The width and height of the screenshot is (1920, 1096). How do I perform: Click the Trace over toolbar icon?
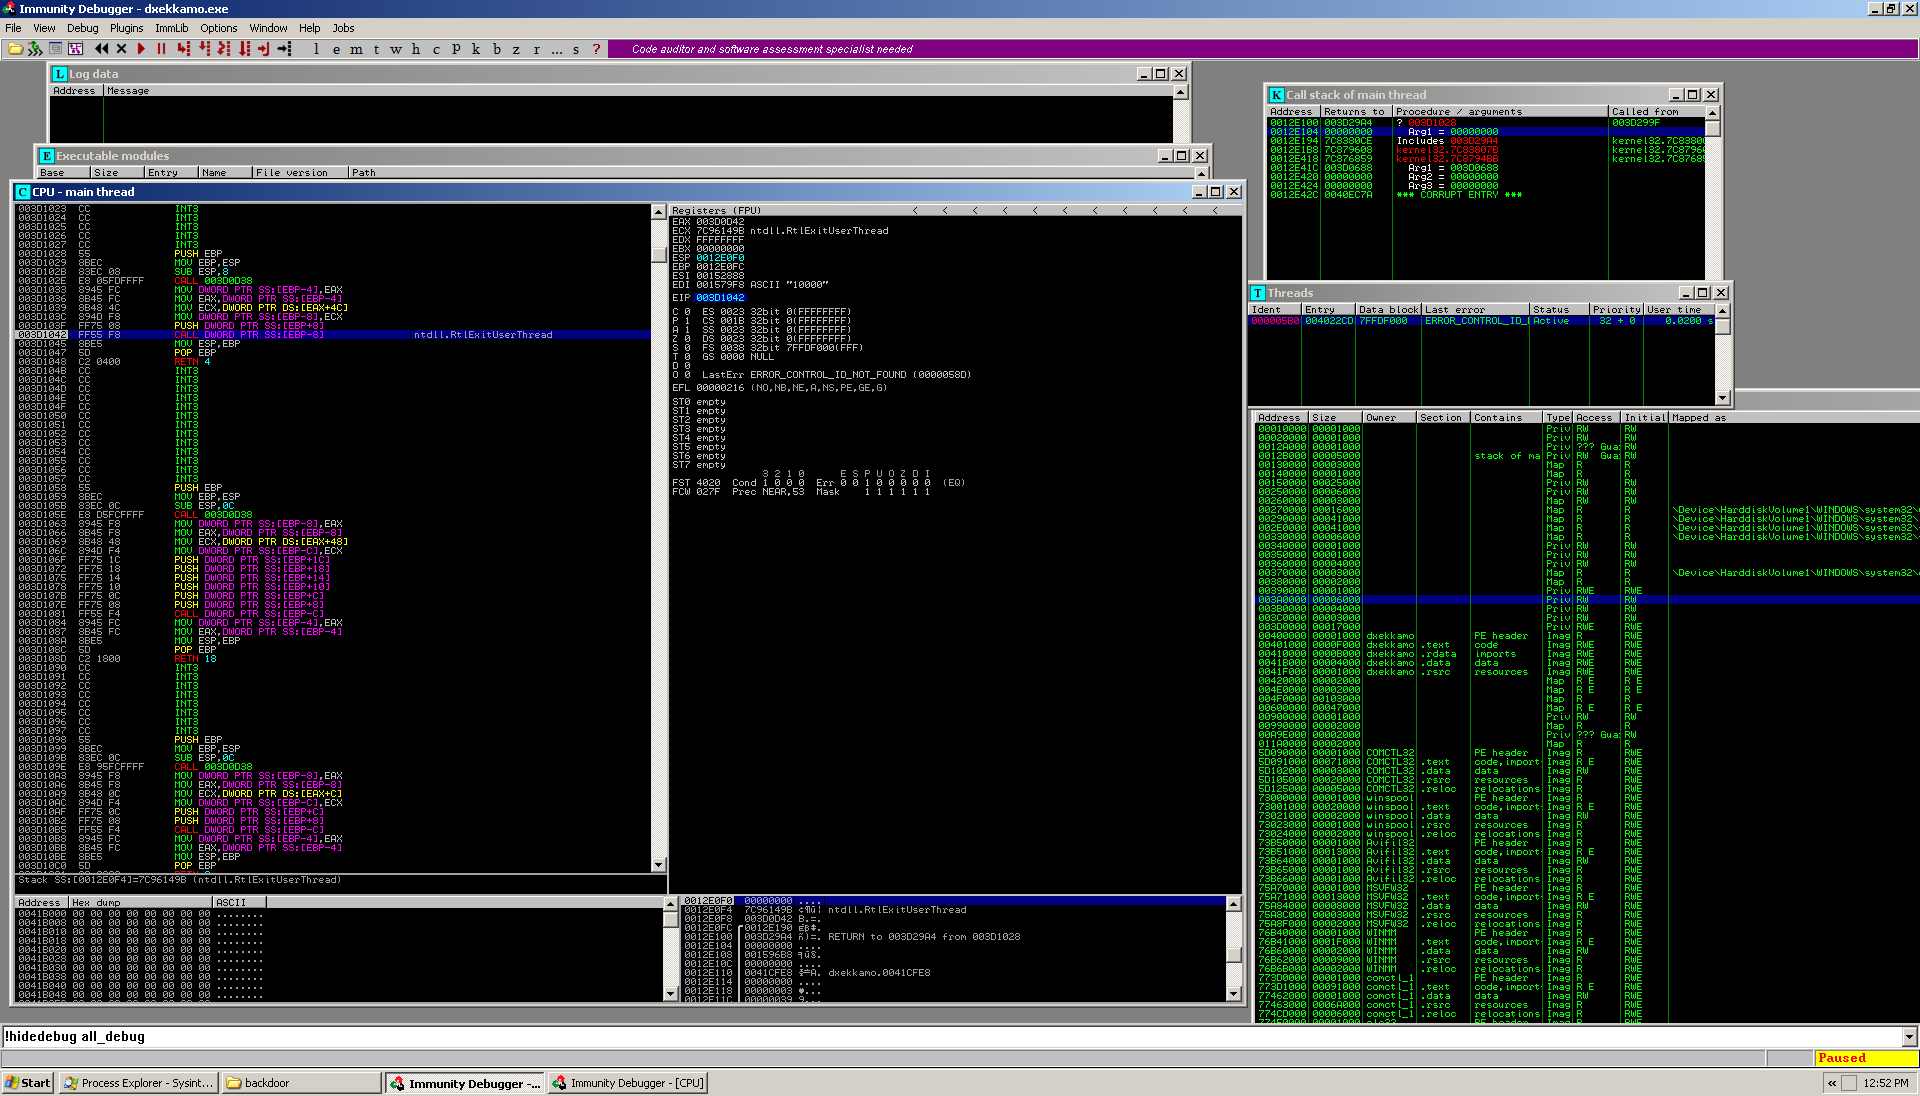tap(244, 48)
